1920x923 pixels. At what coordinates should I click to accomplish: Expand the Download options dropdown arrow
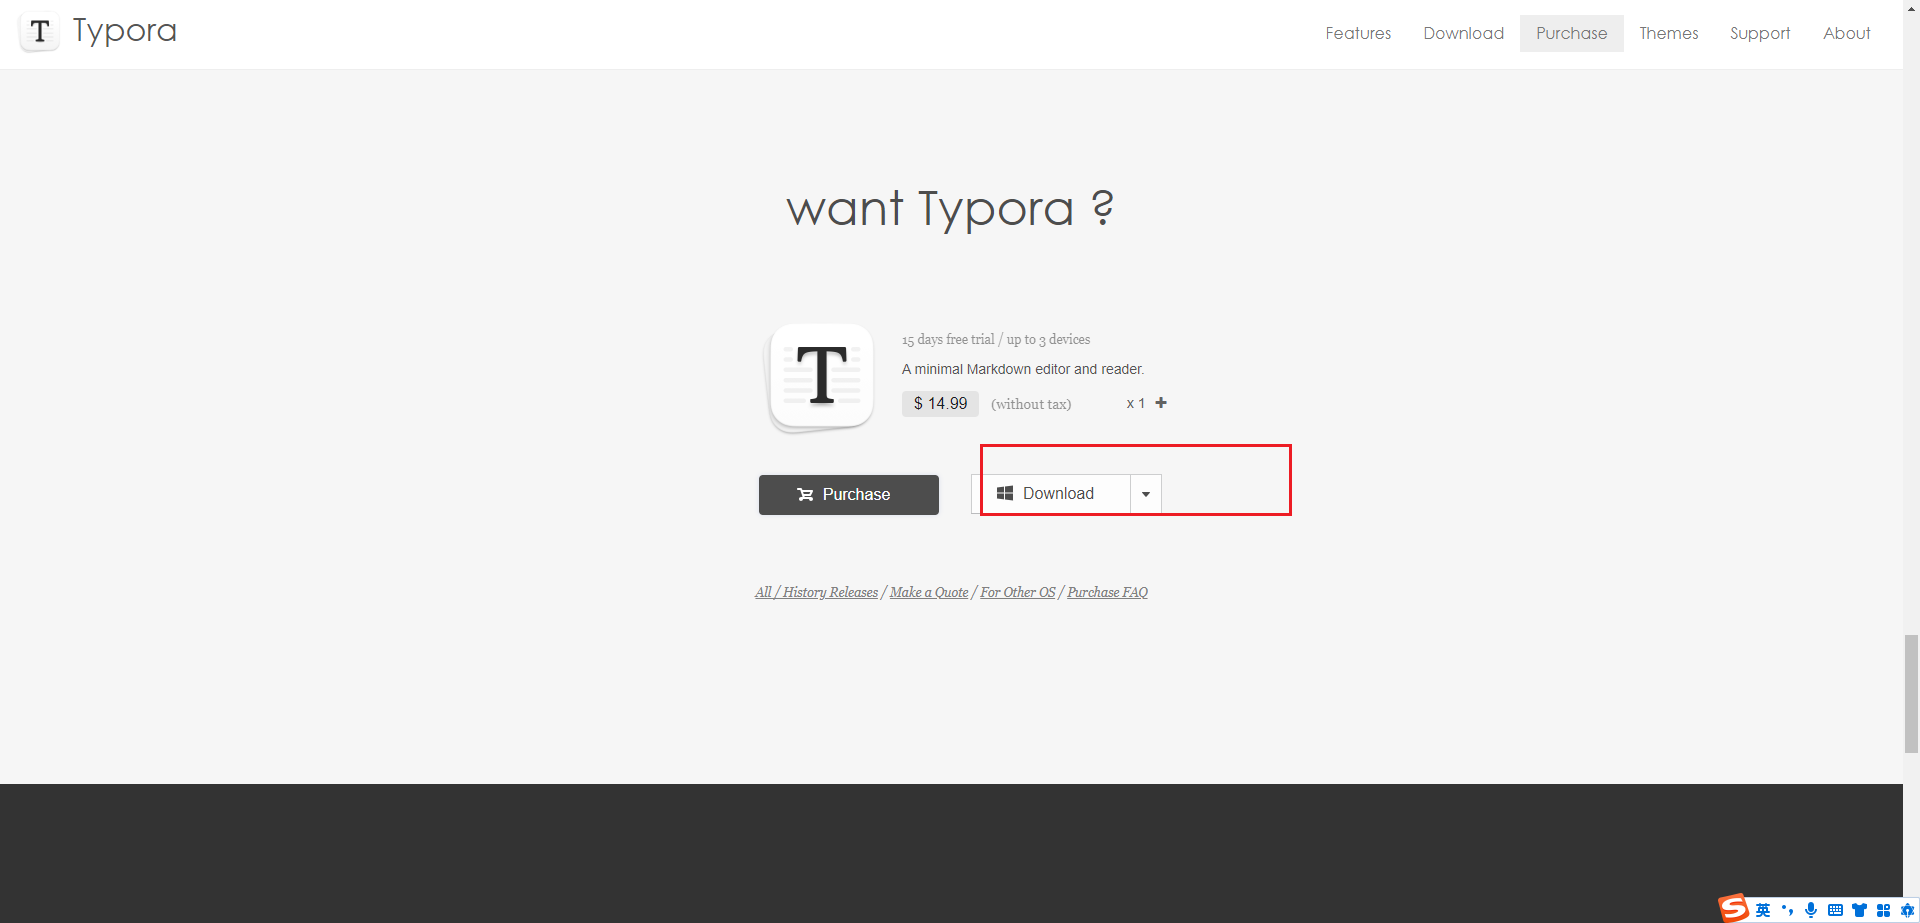1146,494
